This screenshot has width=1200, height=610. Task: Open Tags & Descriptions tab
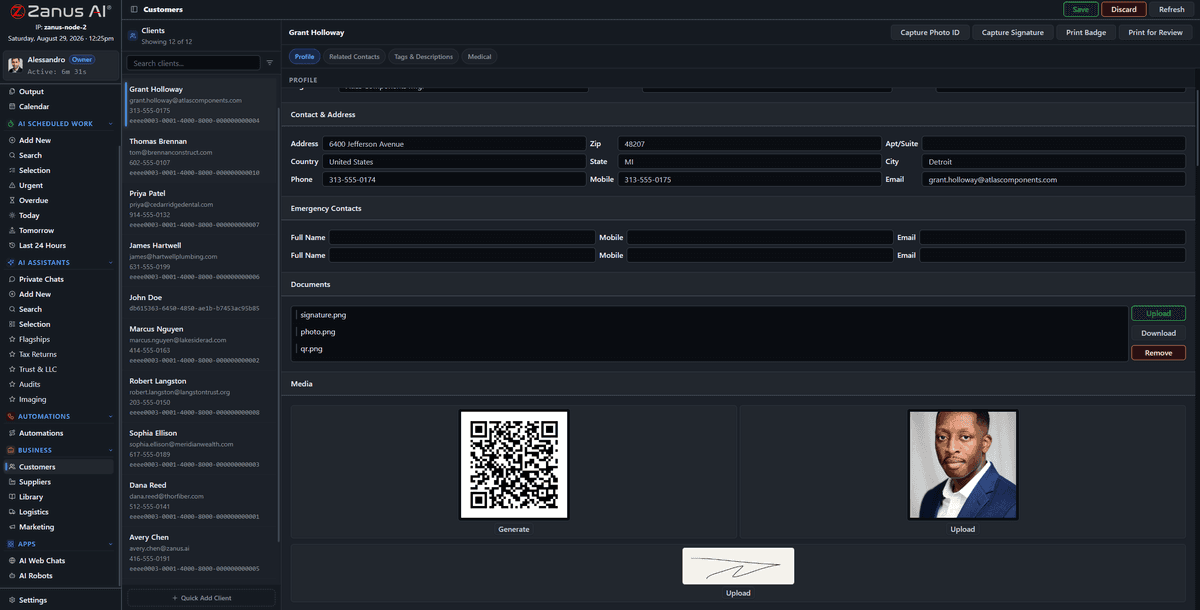click(423, 57)
